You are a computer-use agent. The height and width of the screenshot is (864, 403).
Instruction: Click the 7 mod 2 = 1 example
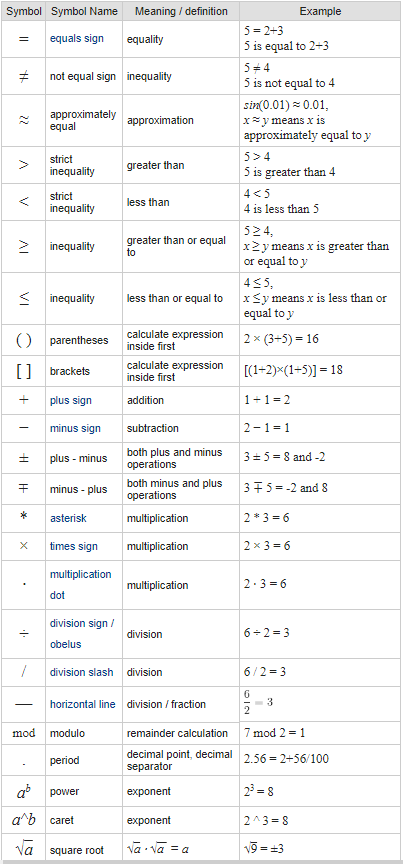click(275, 733)
